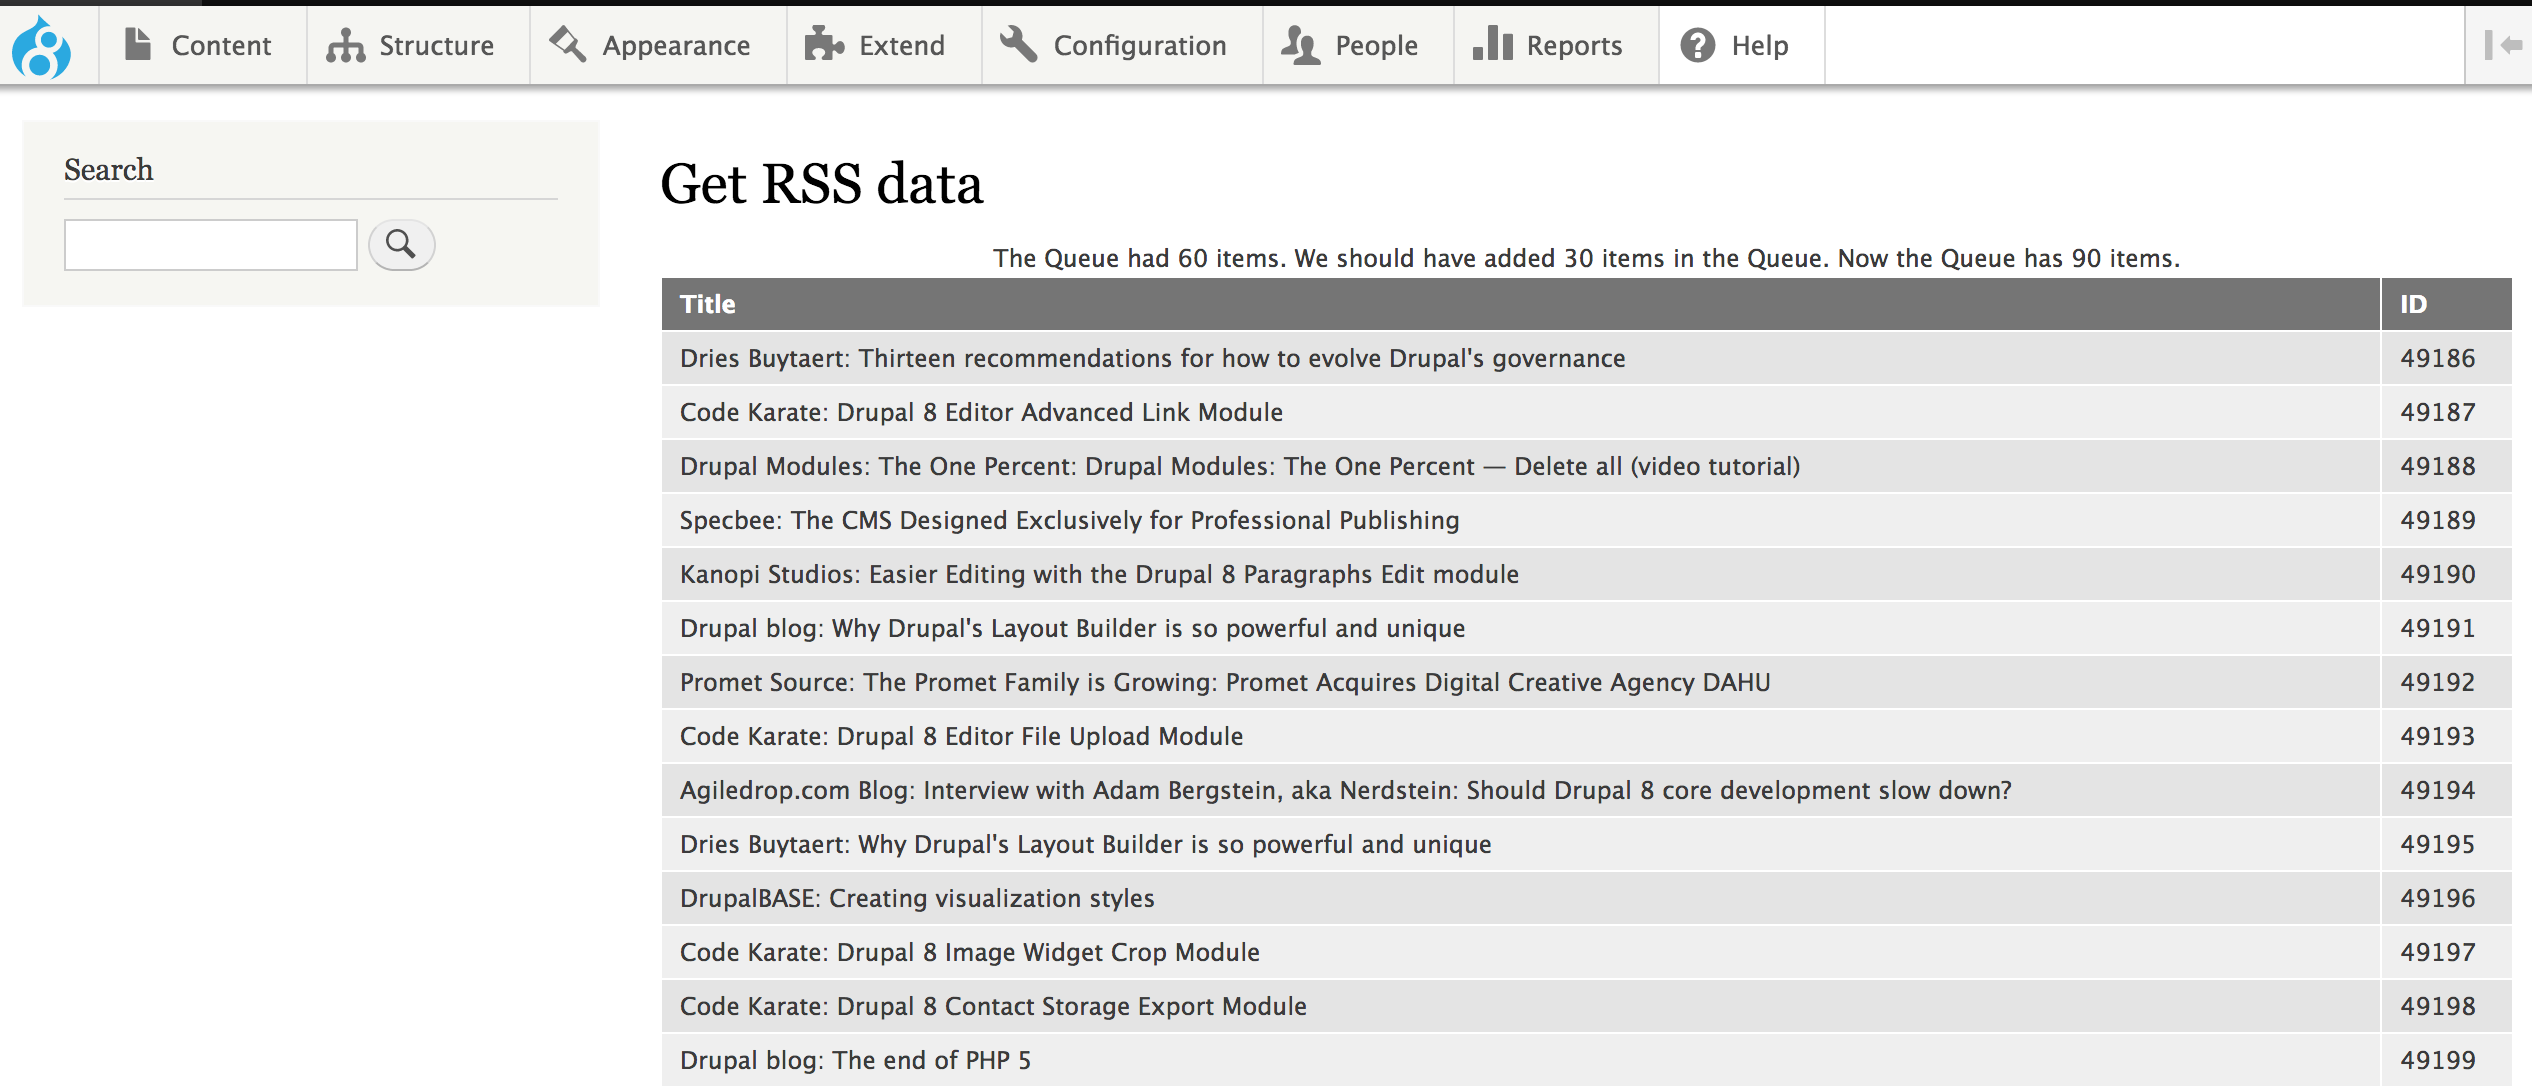2532x1088 pixels.
Task: Select 'Specbee: The CMS Designed Exclusively' row
Action: (1069, 520)
